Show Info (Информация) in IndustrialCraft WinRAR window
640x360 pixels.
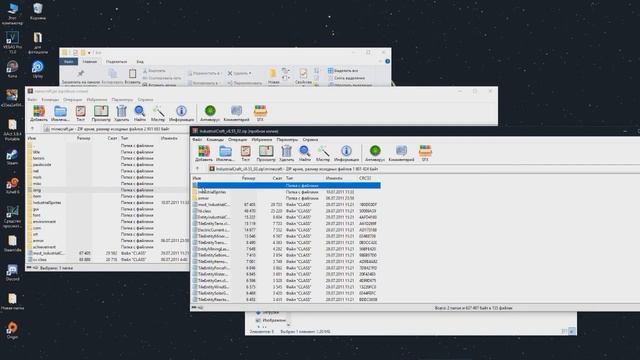346,153
